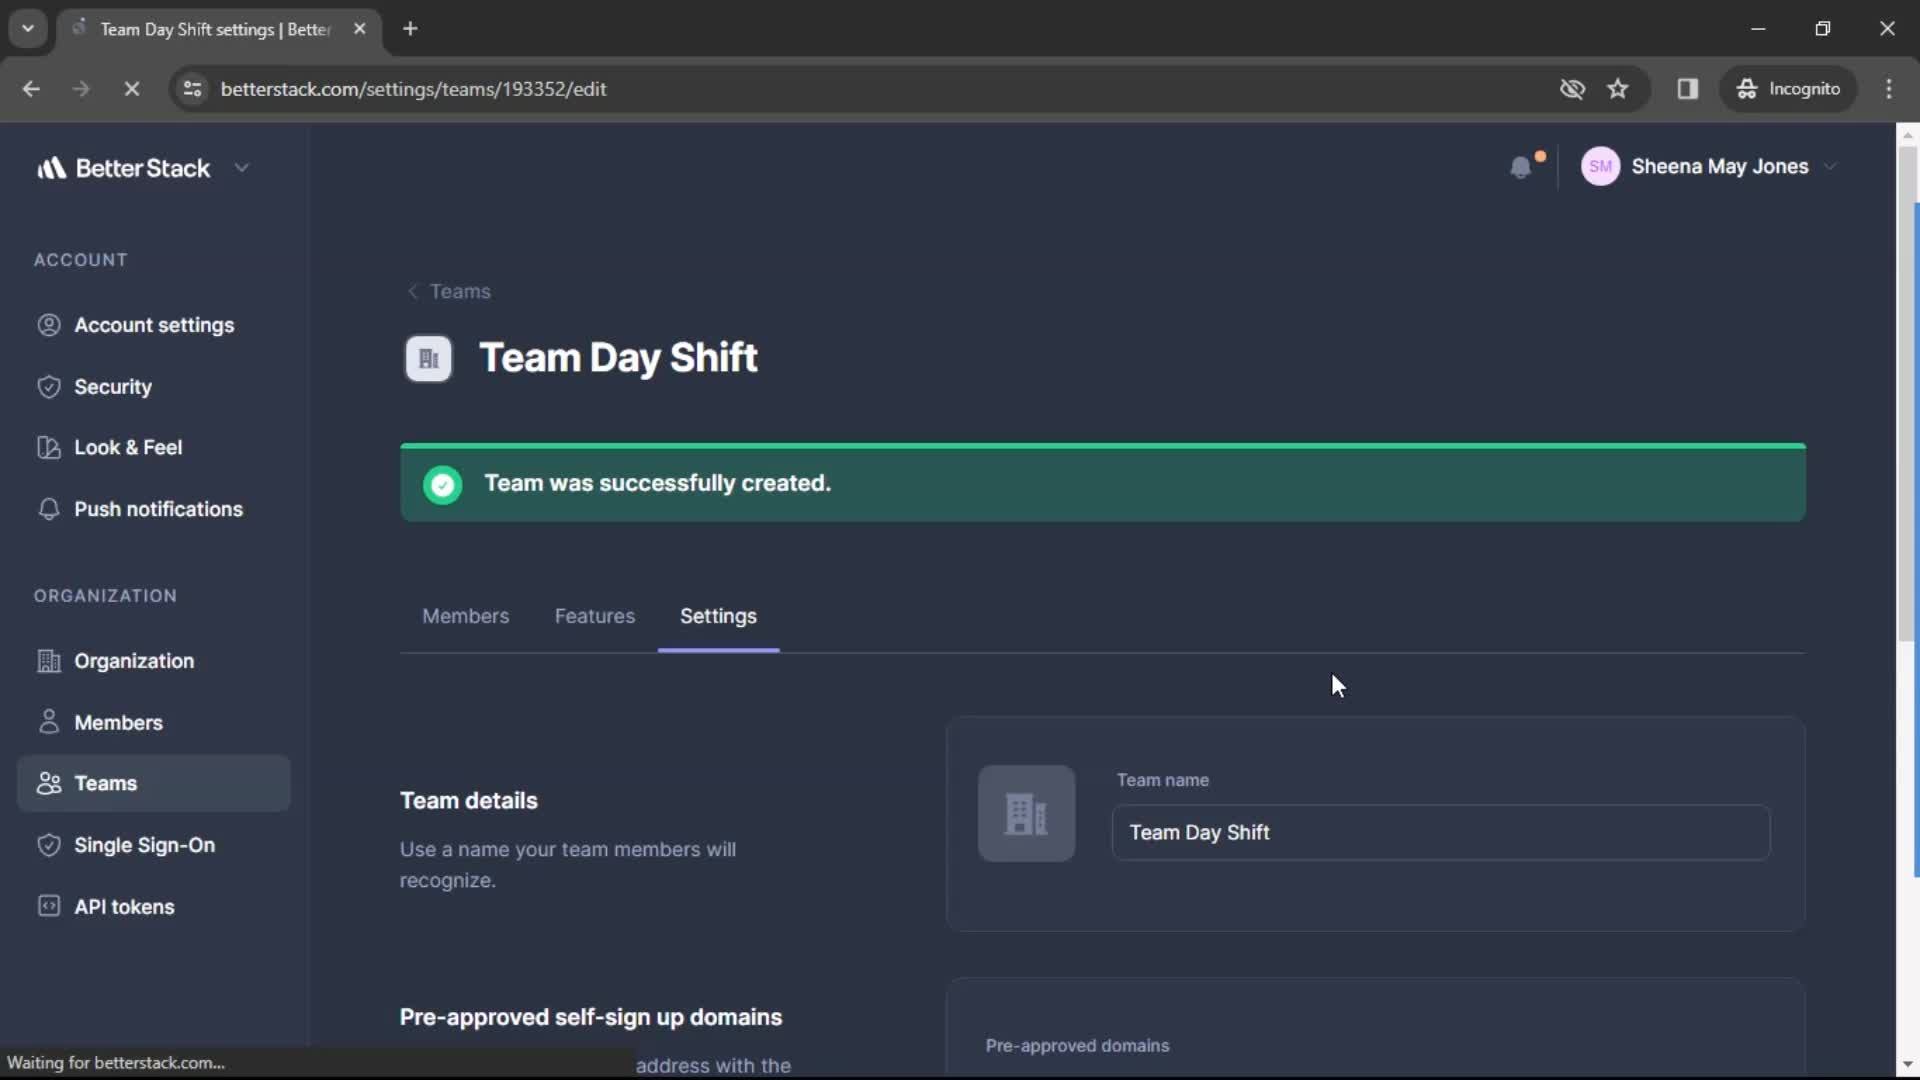Navigate to Security settings

click(113, 386)
